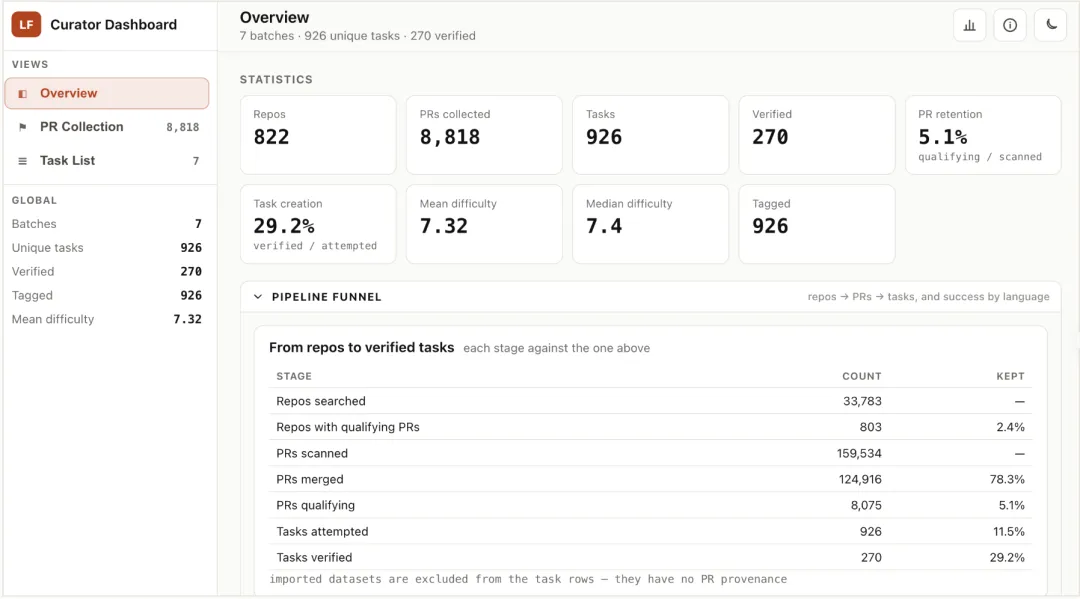Click the Tasks verified funnel row
Viewport: 1080px width, 599px height.
[x=650, y=558]
